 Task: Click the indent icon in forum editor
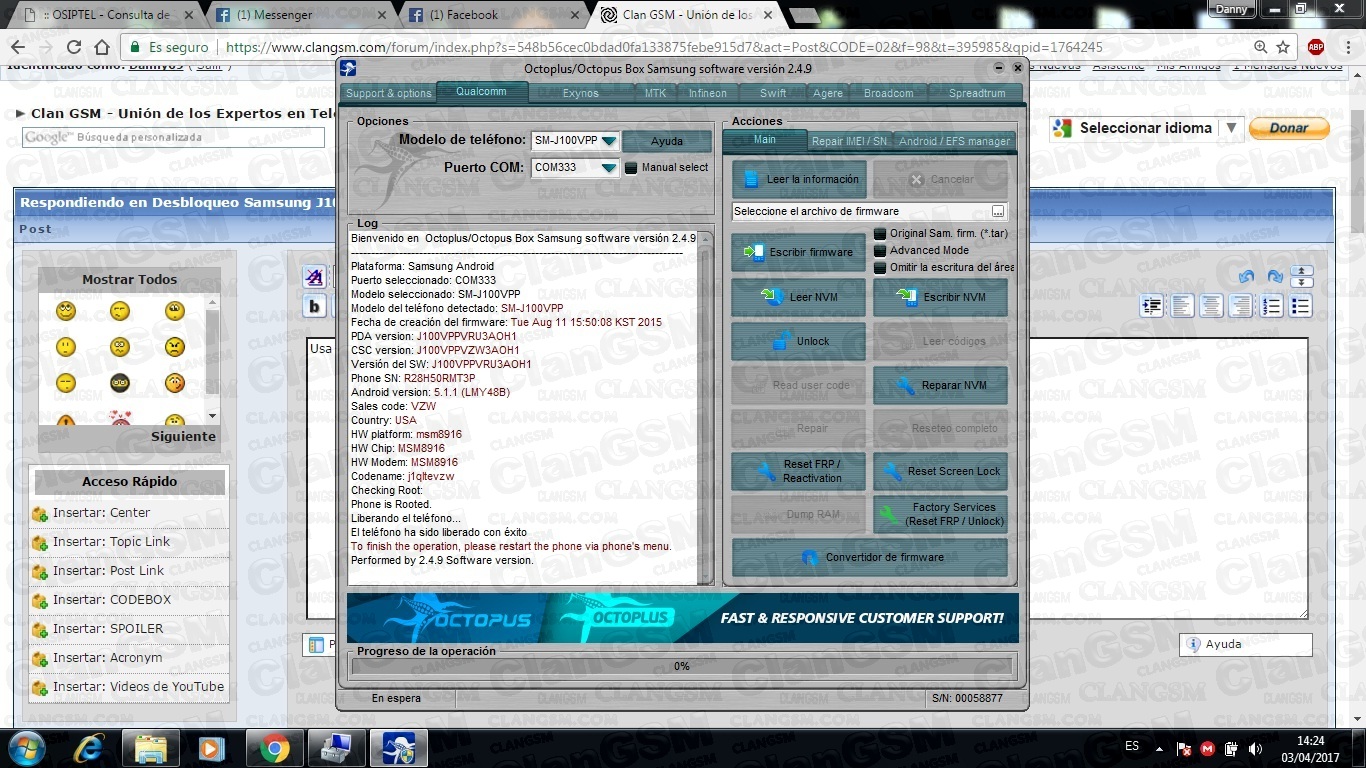(x=1152, y=306)
